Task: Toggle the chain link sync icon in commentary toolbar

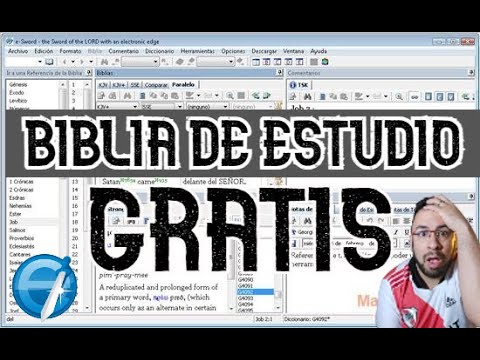Action: (x=414, y=96)
